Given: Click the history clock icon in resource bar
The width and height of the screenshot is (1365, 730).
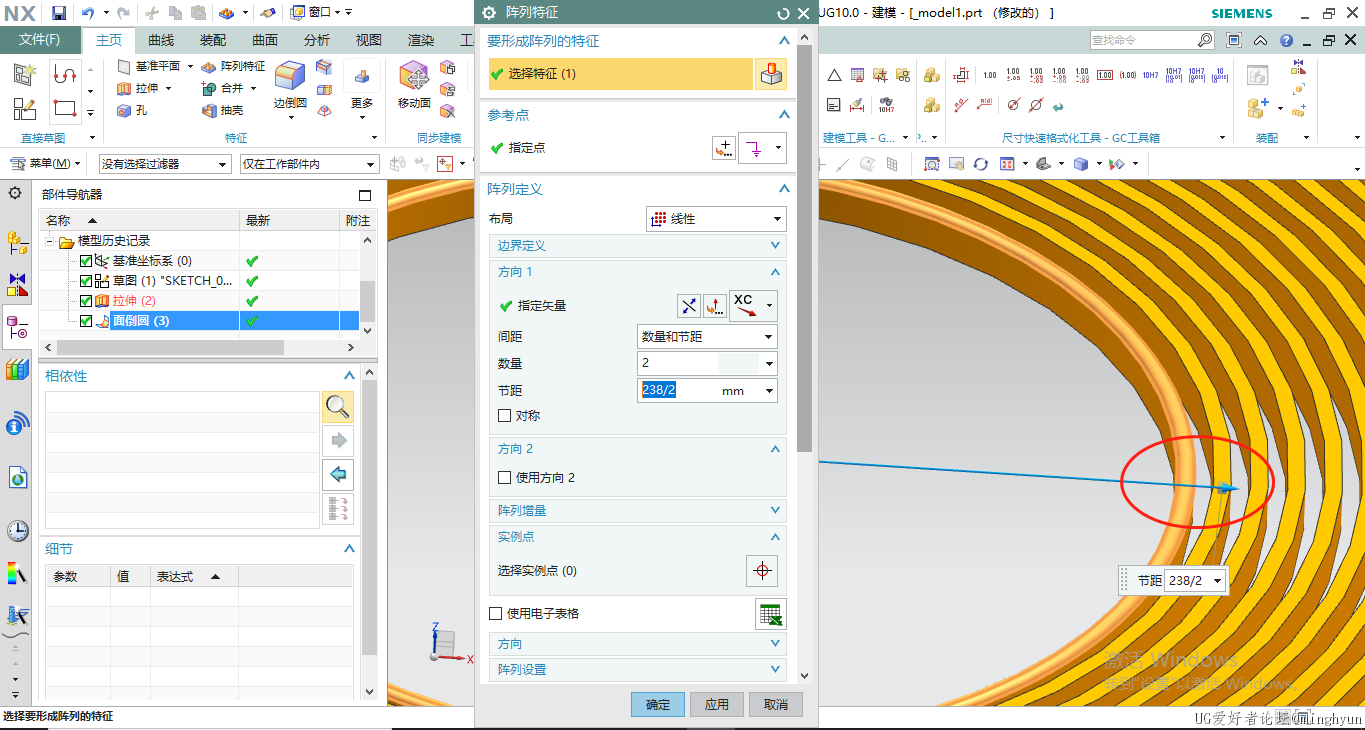Looking at the screenshot, I should [17, 530].
